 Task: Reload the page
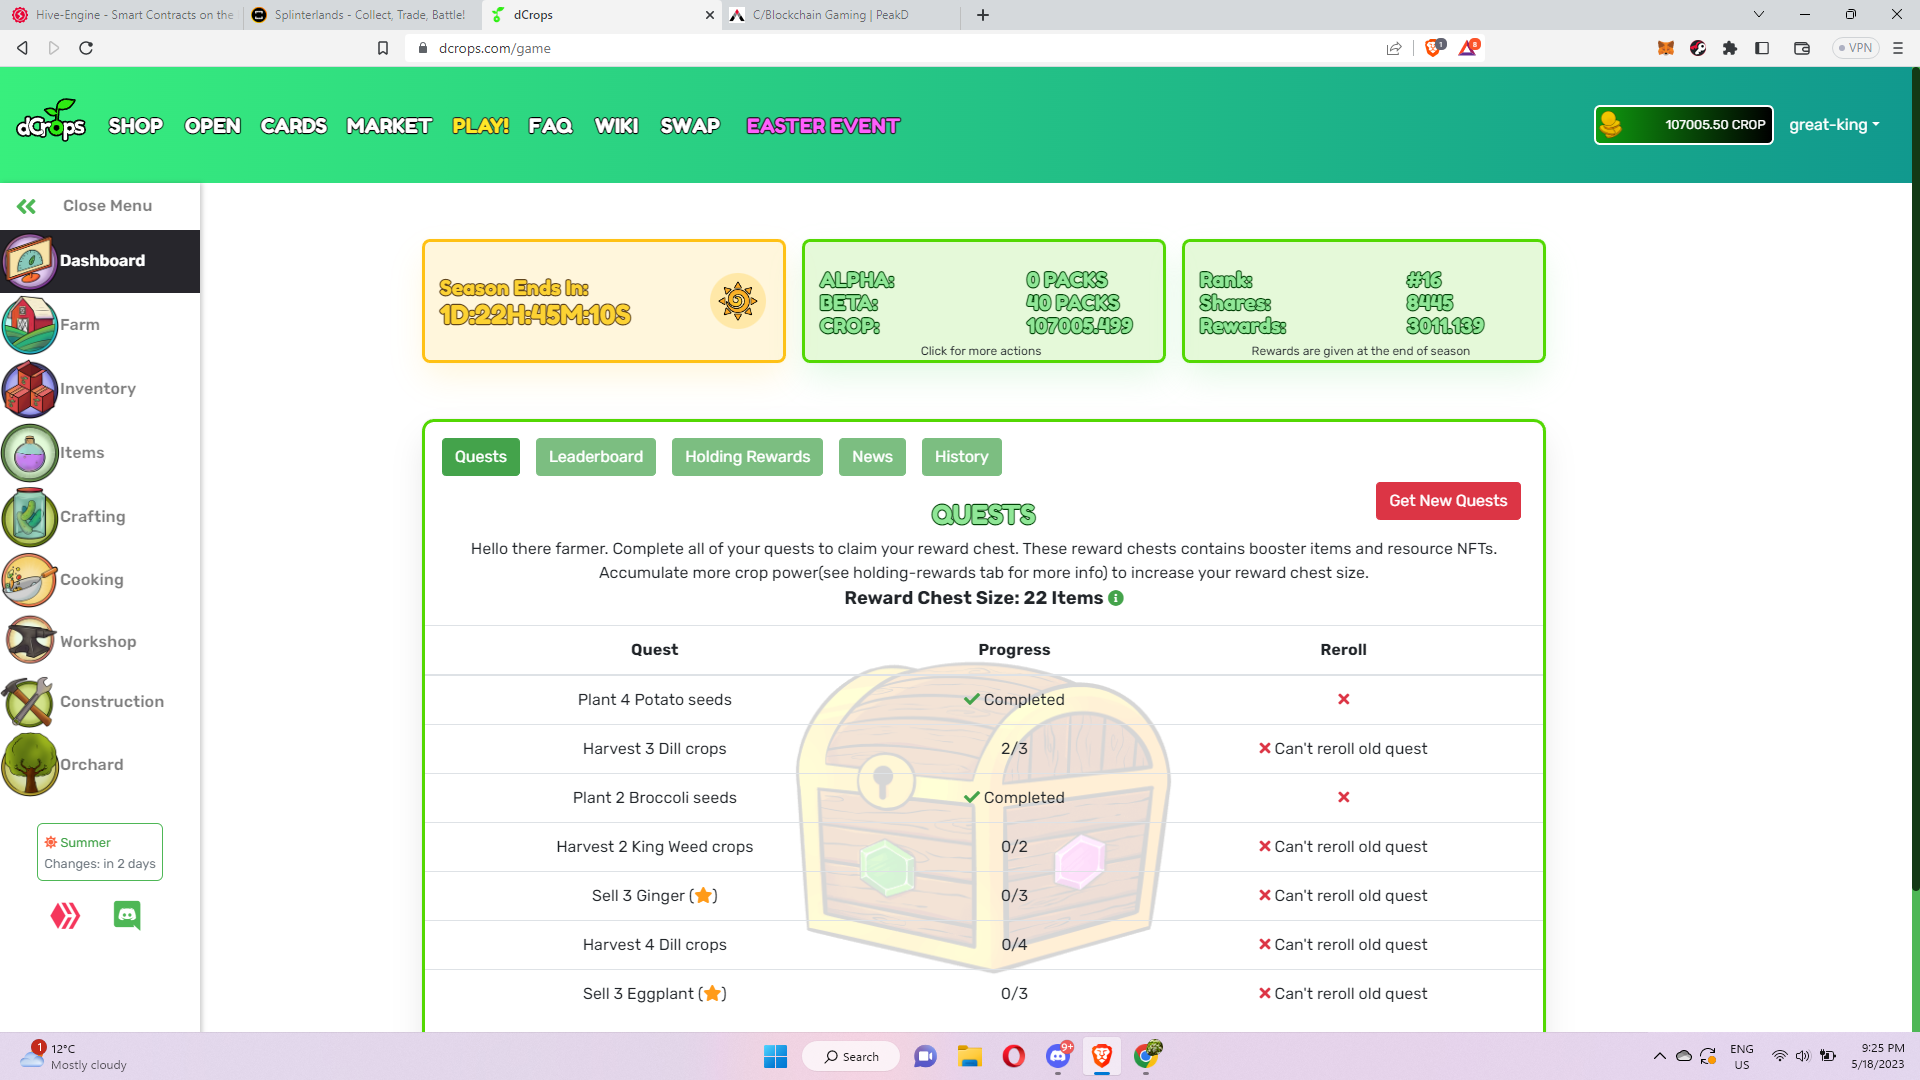coord(86,48)
